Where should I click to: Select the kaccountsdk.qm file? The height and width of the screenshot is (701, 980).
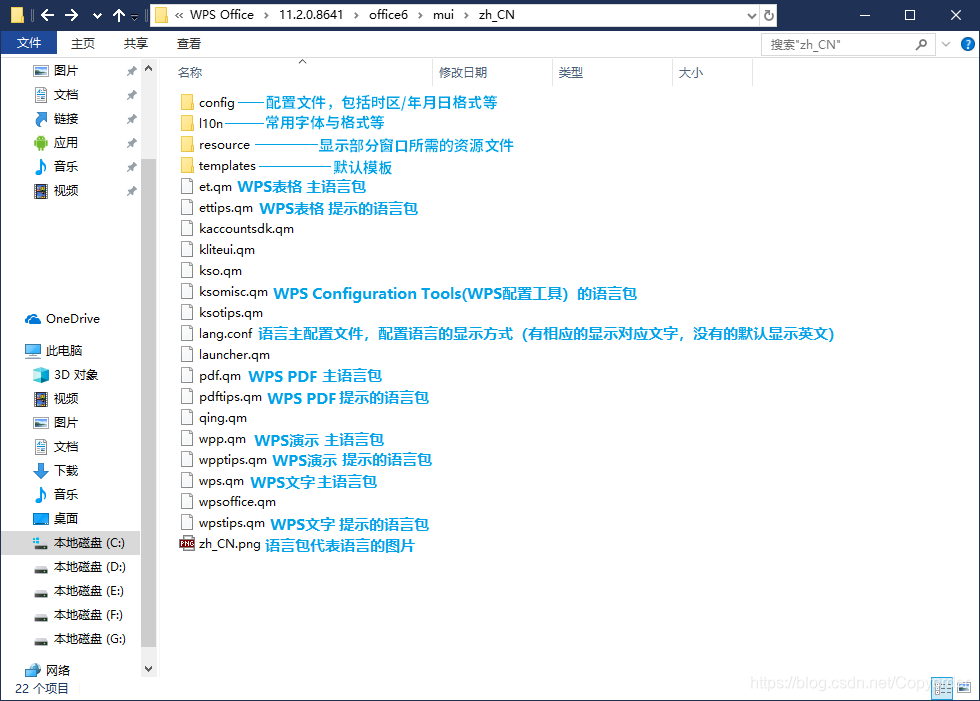246,229
